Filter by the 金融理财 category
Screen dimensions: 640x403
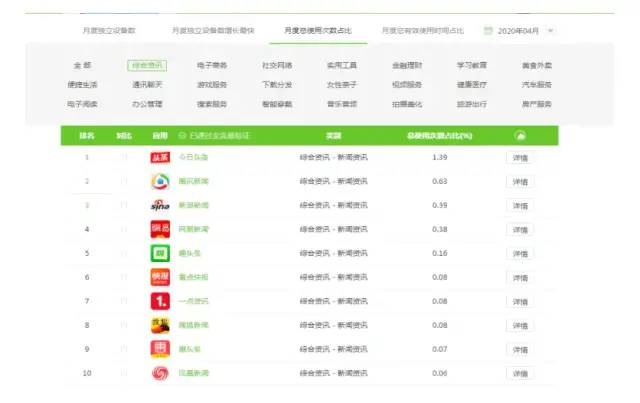(x=407, y=65)
